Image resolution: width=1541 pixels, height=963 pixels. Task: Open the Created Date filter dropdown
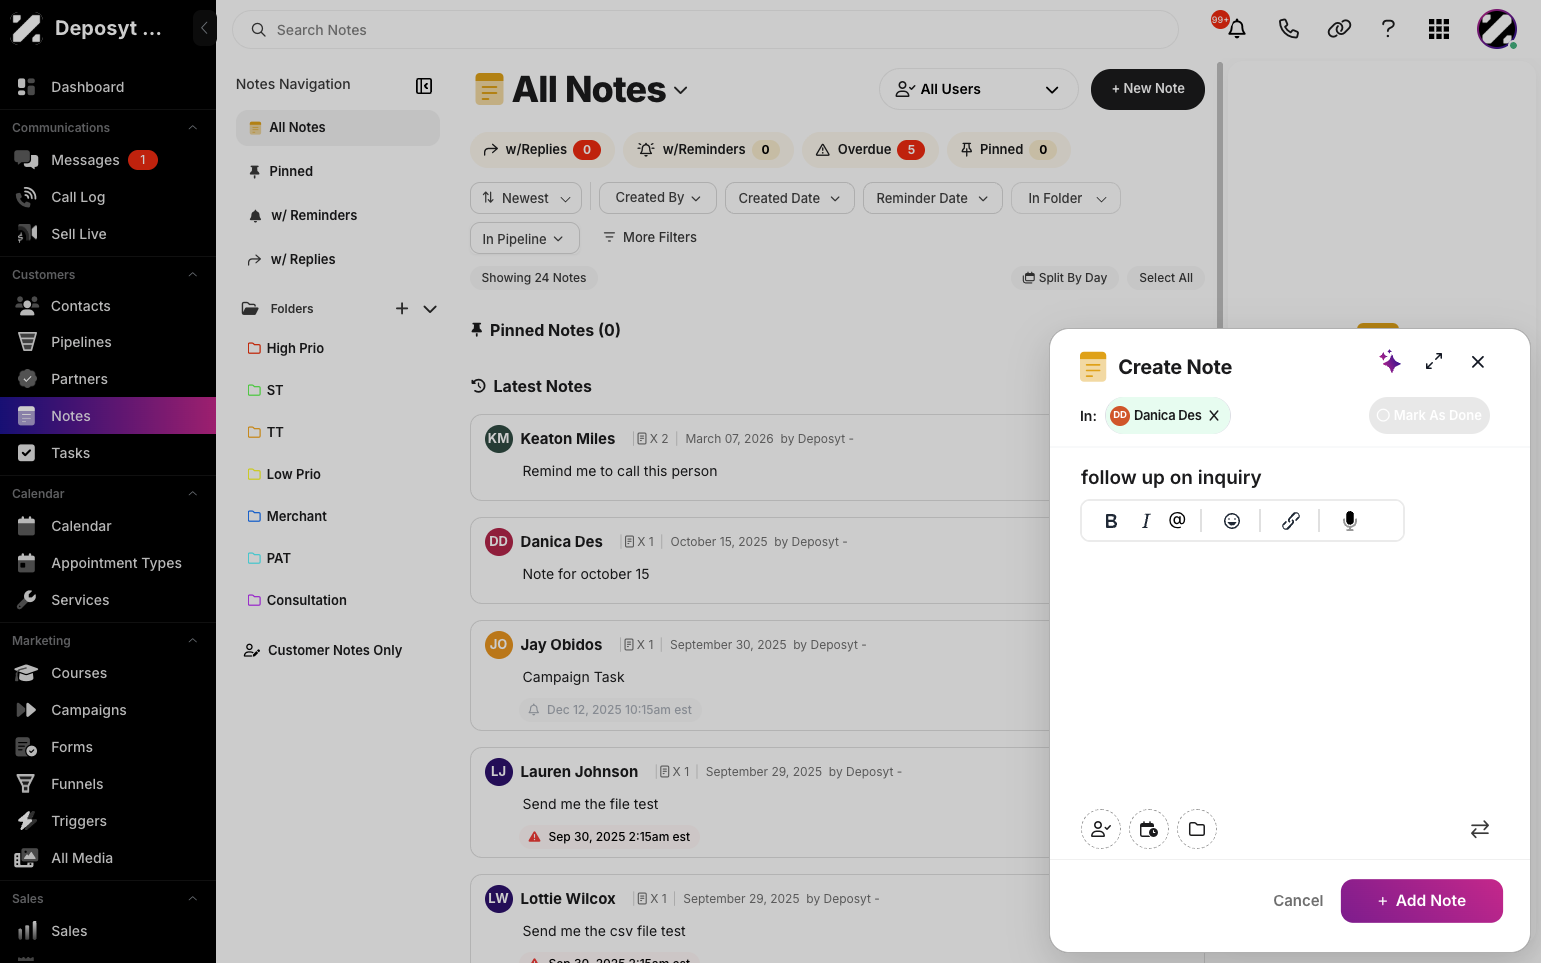pyautogui.click(x=789, y=198)
